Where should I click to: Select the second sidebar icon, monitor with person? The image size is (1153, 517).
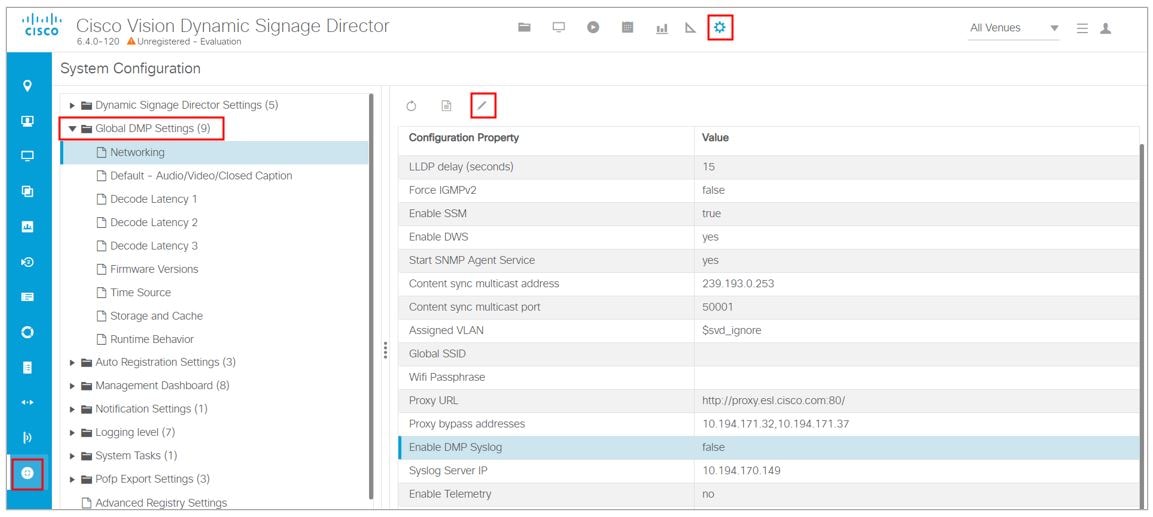(28, 121)
